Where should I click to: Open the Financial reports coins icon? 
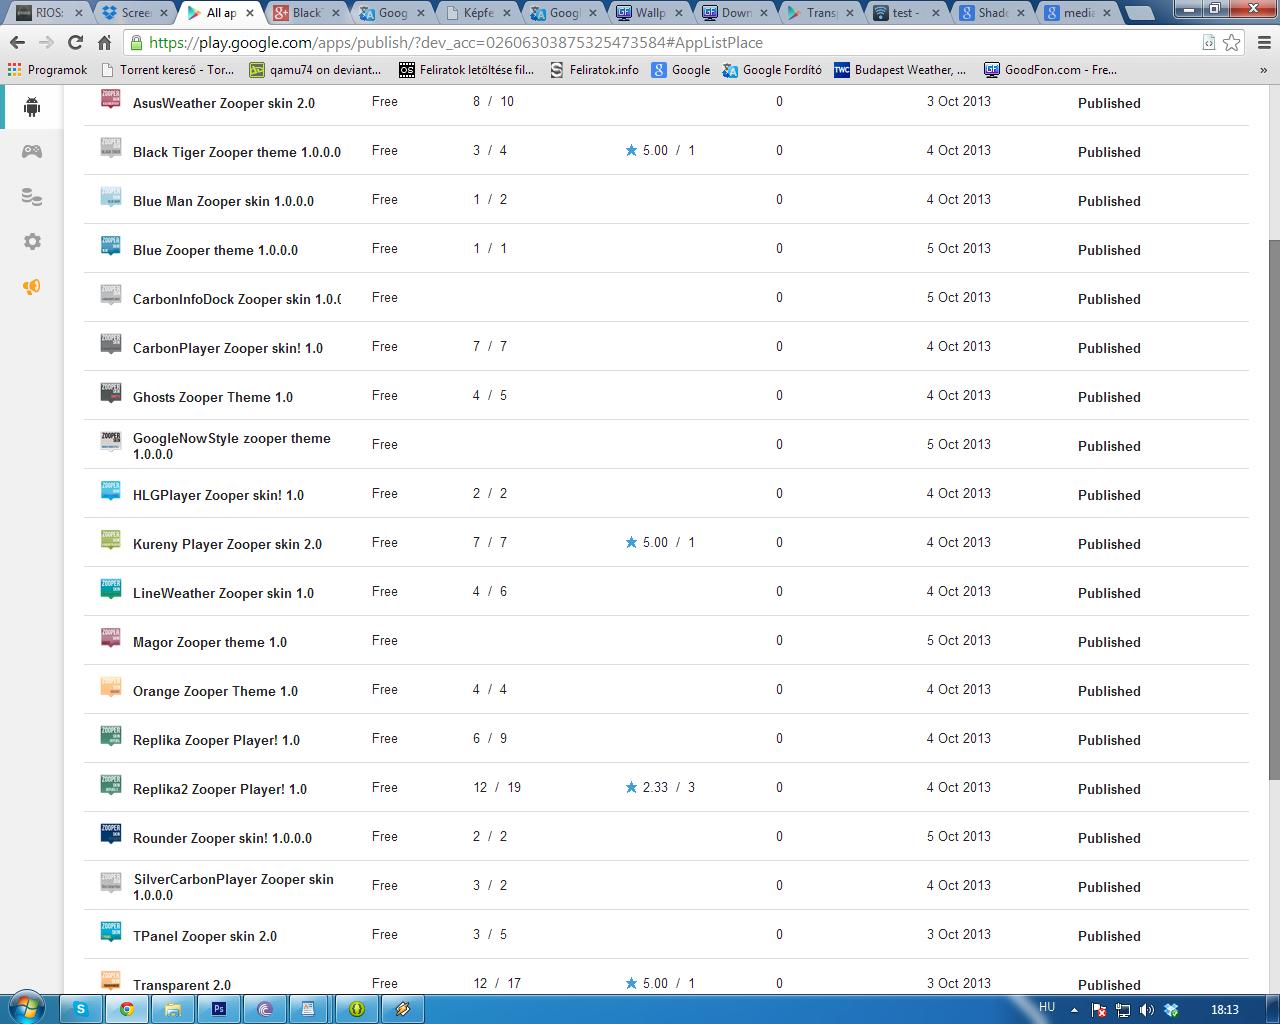coord(32,197)
